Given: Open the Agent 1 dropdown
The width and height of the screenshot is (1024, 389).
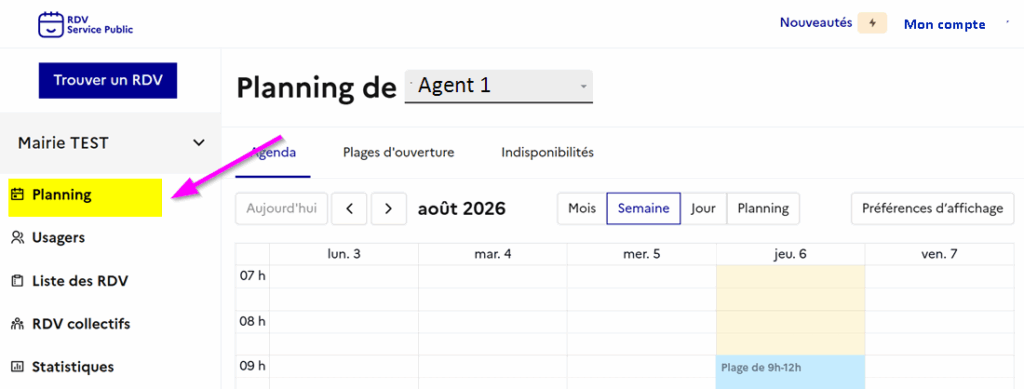Looking at the screenshot, I should (499, 86).
